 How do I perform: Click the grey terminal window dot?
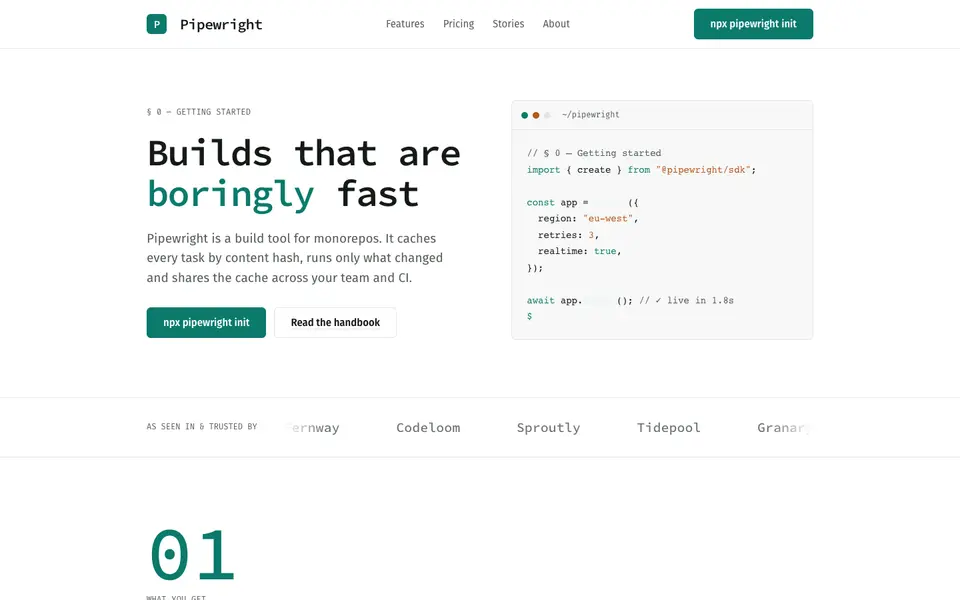547,115
